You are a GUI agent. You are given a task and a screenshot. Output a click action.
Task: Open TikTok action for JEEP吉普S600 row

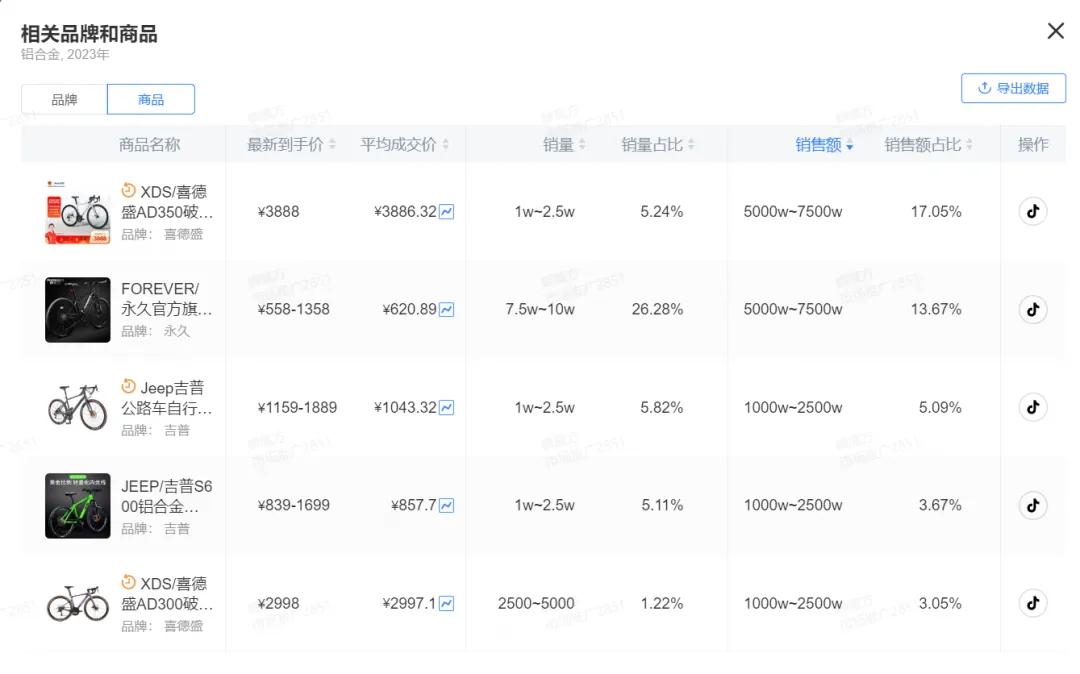1032,505
